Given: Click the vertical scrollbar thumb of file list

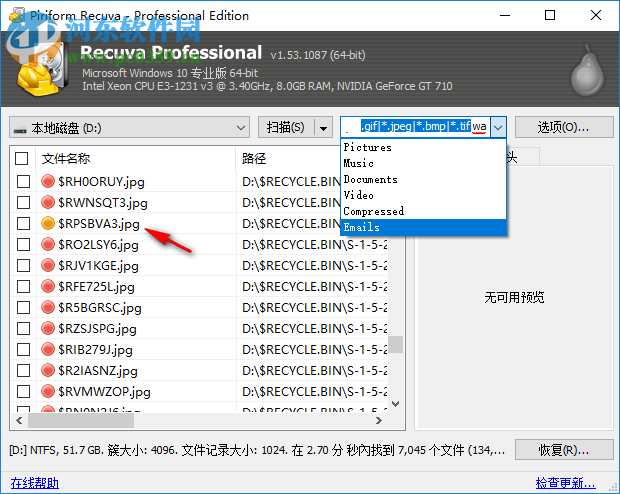Looking at the screenshot, I should click(x=395, y=344).
